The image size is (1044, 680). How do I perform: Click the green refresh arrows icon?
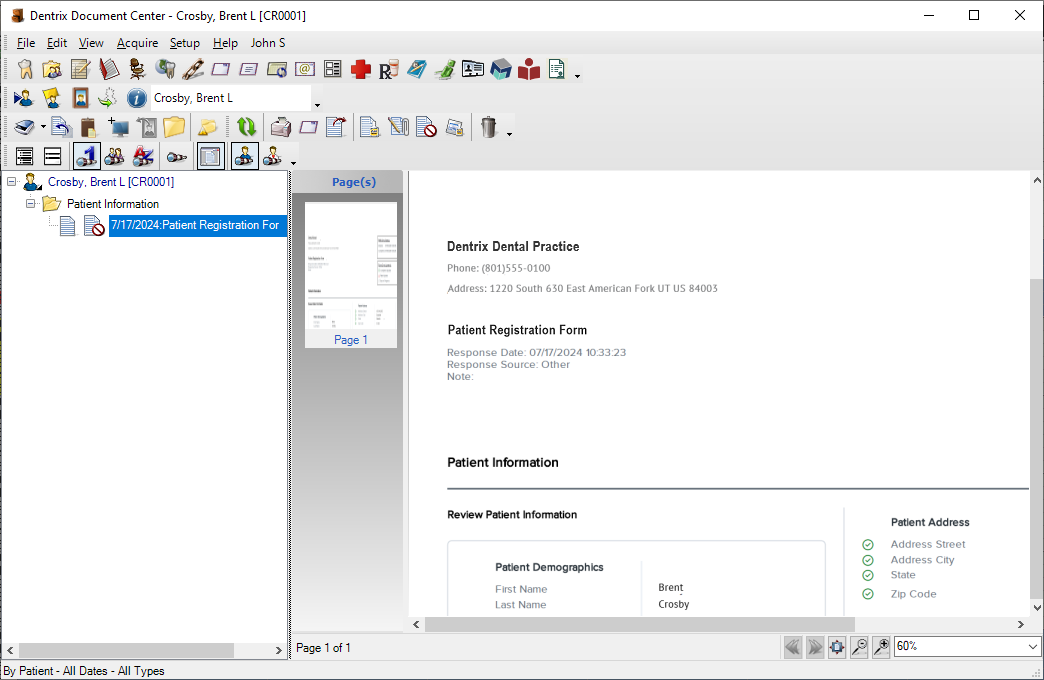click(246, 127)
